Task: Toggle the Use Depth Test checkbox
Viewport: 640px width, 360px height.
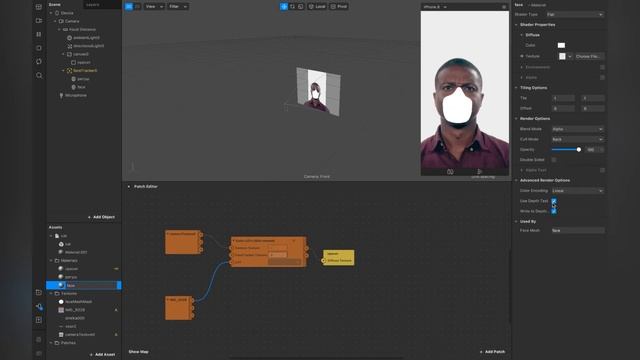Action: point(554,201)
